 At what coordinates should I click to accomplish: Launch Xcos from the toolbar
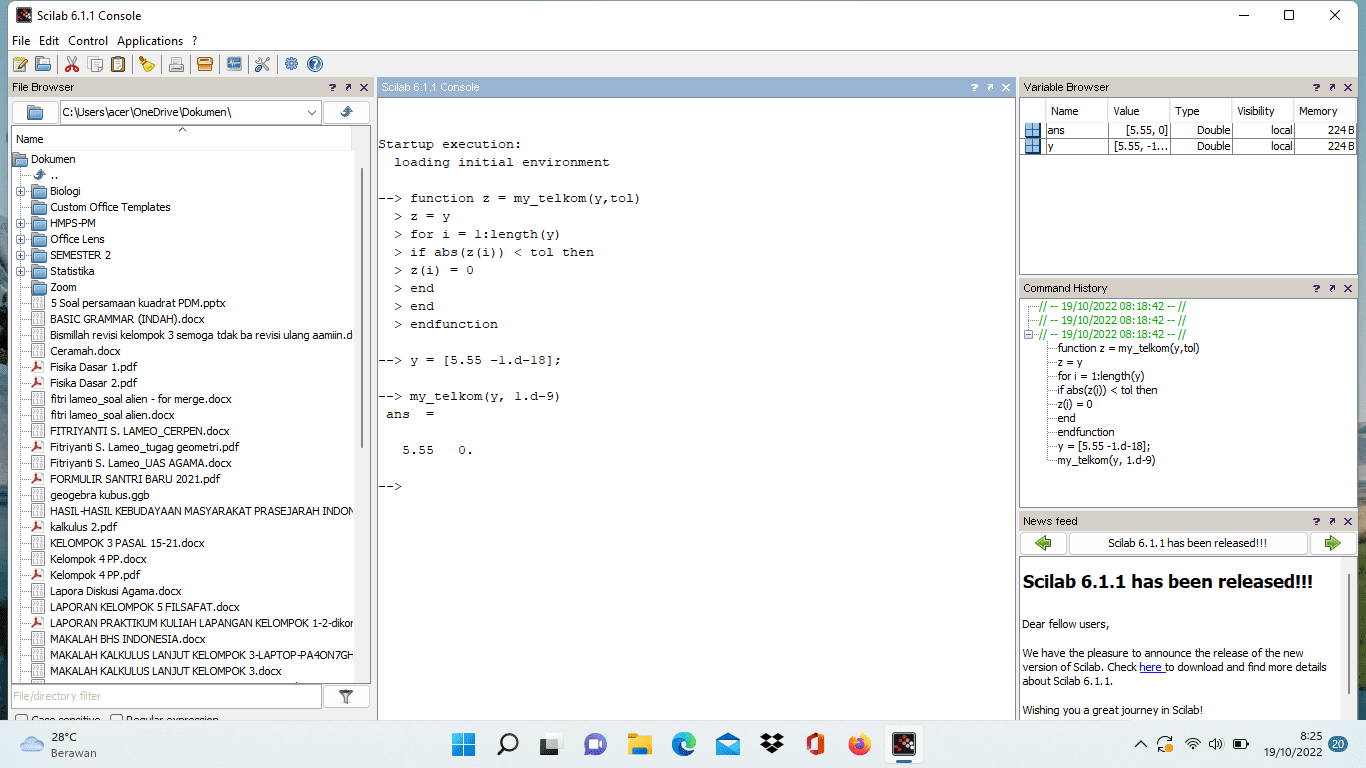coord(234,64)
